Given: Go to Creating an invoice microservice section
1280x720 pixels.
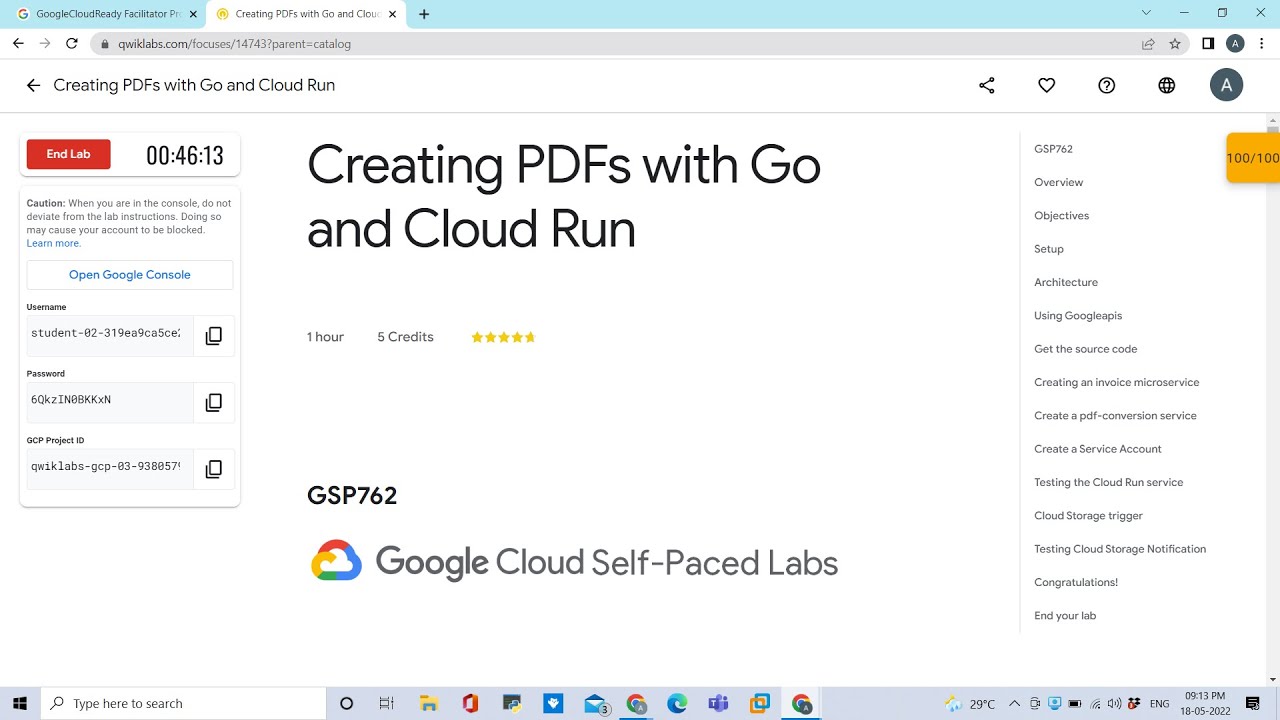Looking at the screenshot, I should pyautogui.click(x=1116, y=382).
